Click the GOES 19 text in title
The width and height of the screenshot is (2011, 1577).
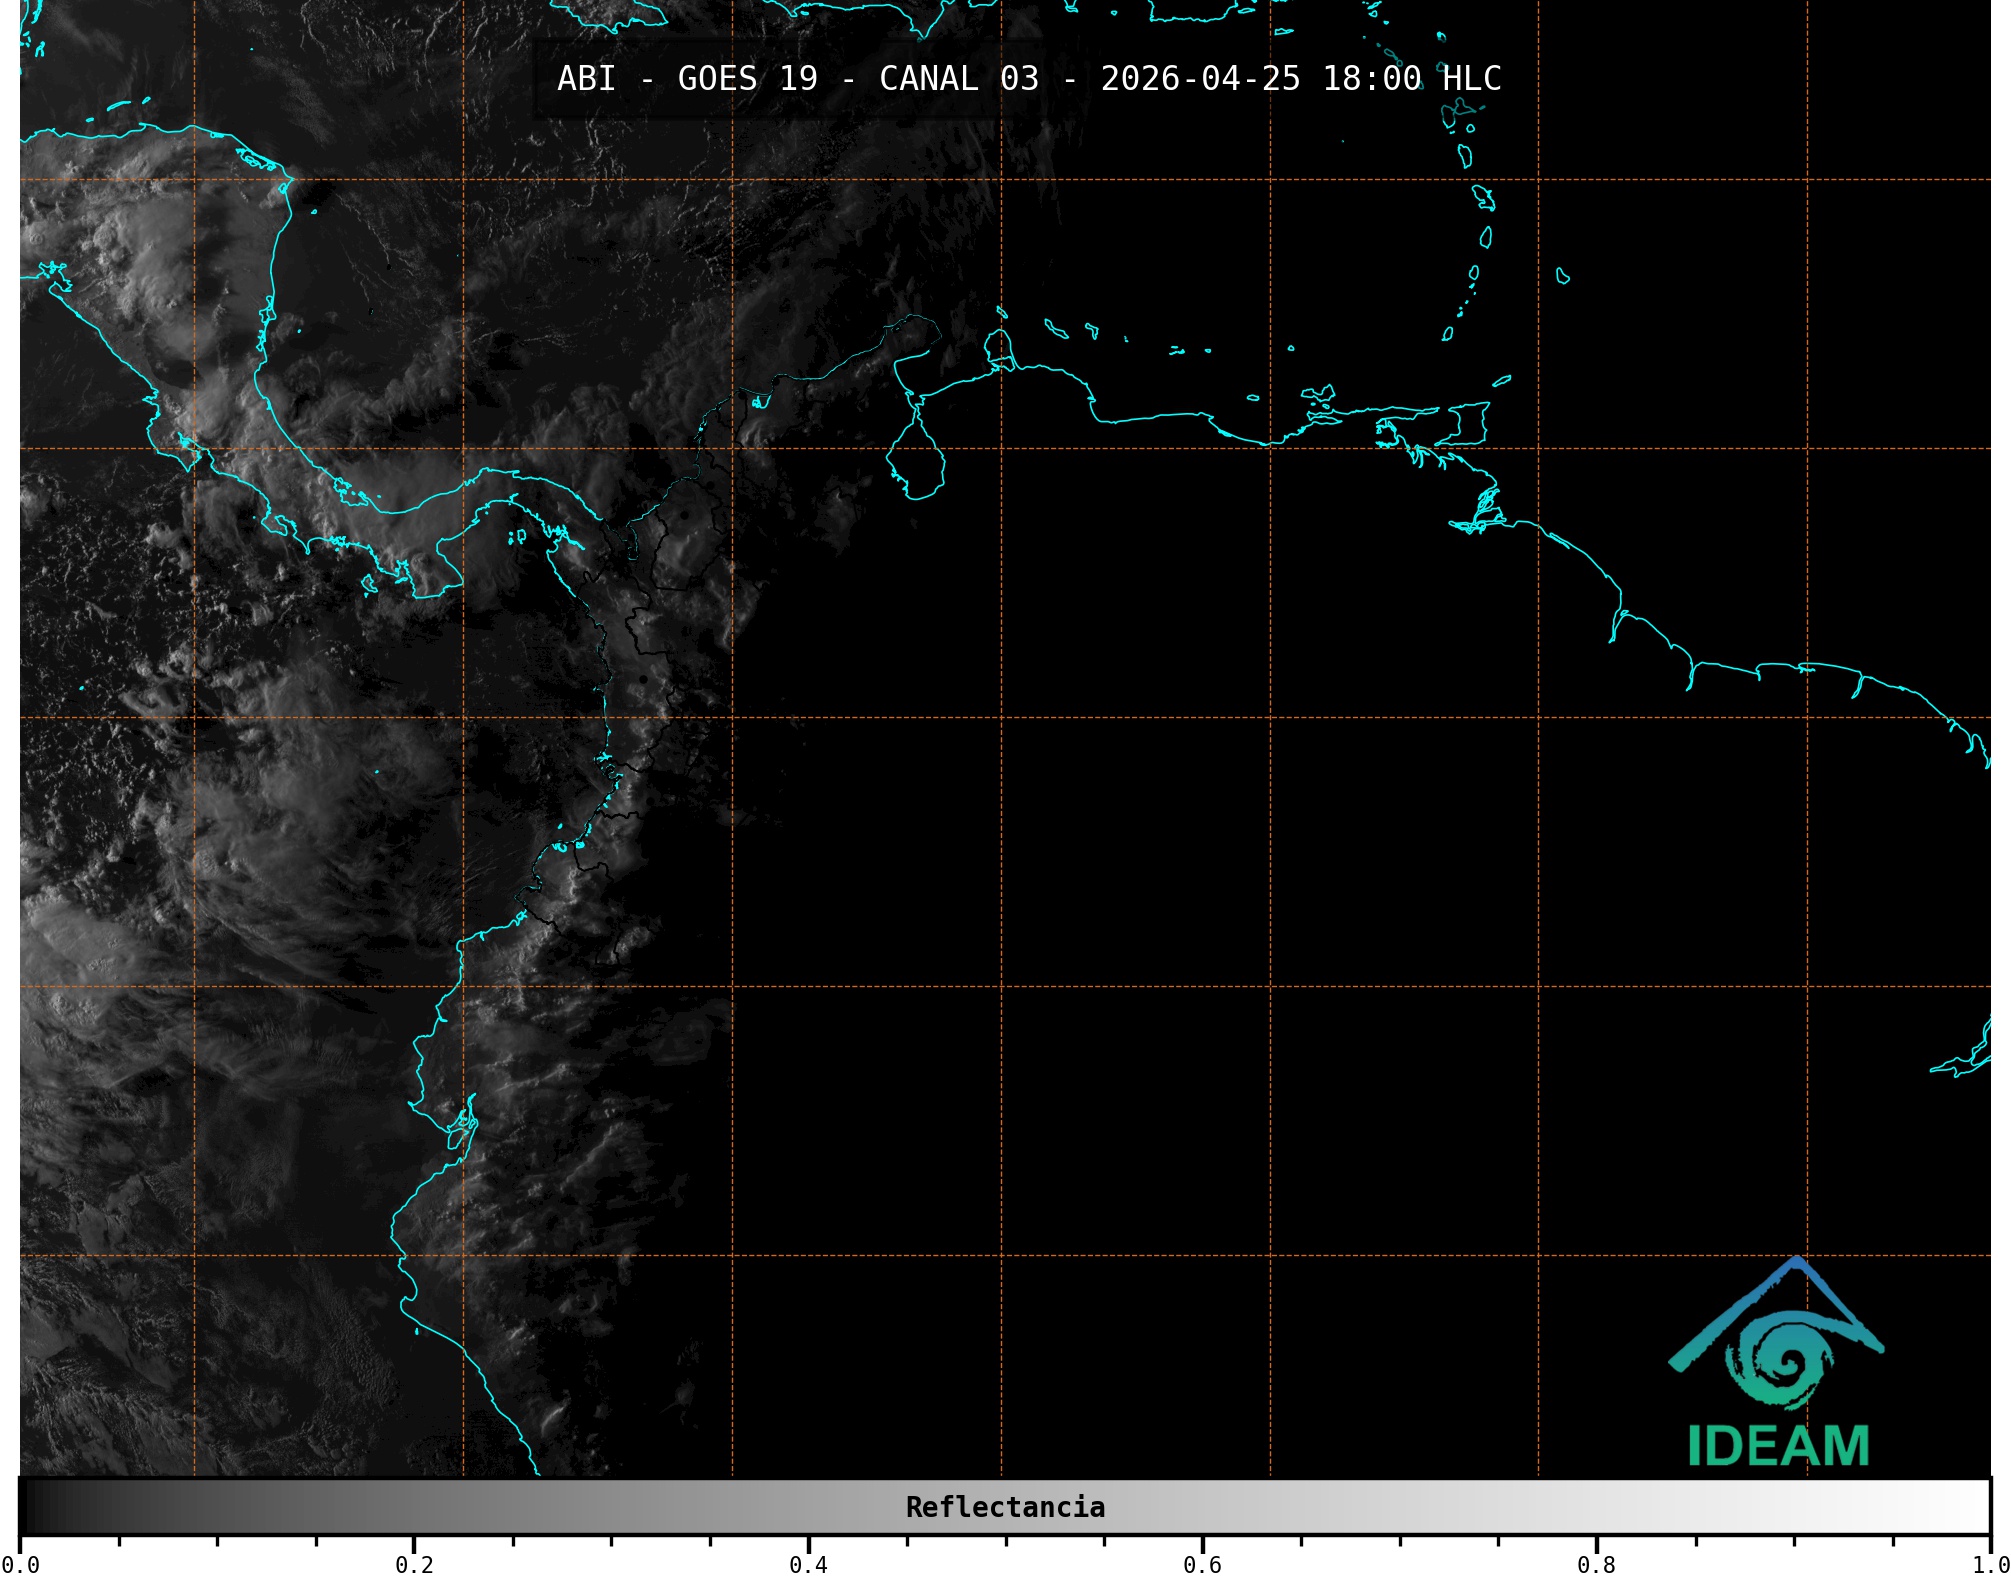pos(747,79)
